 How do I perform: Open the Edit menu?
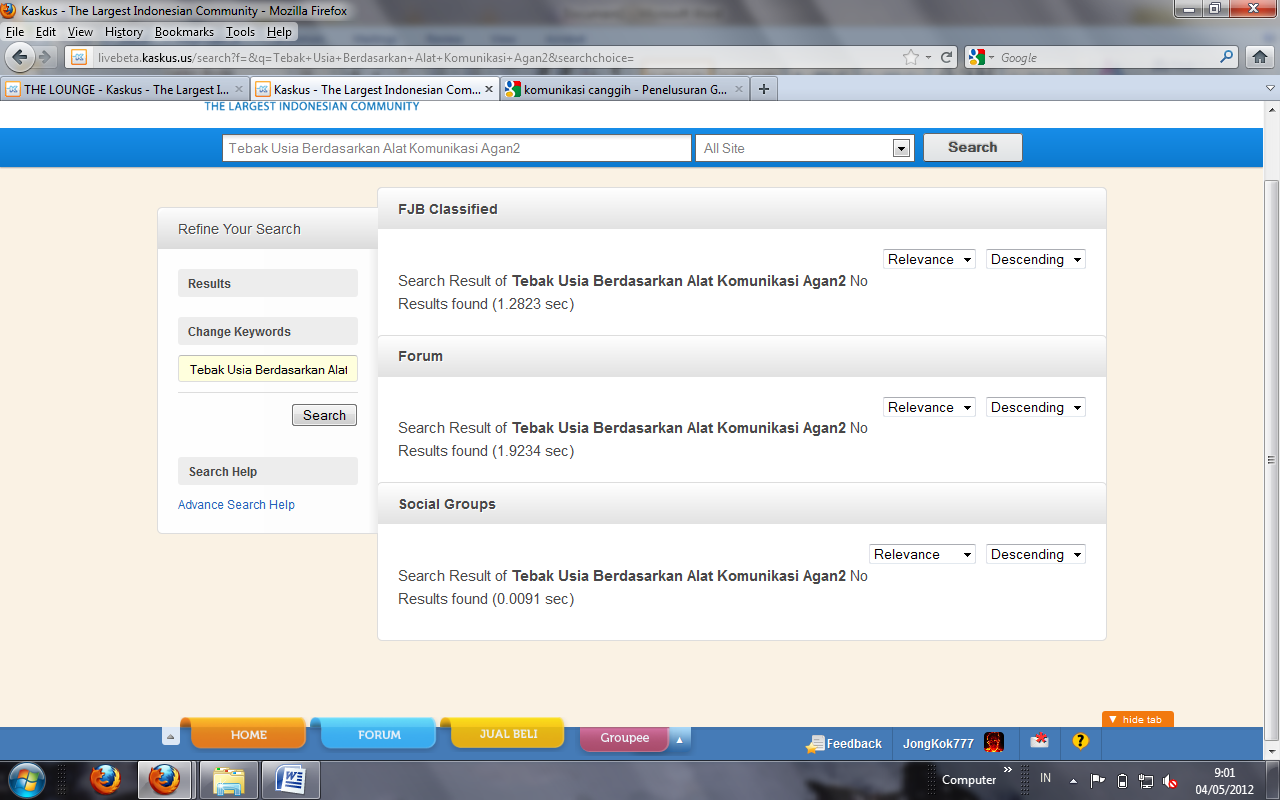click(x=46, y=32)
